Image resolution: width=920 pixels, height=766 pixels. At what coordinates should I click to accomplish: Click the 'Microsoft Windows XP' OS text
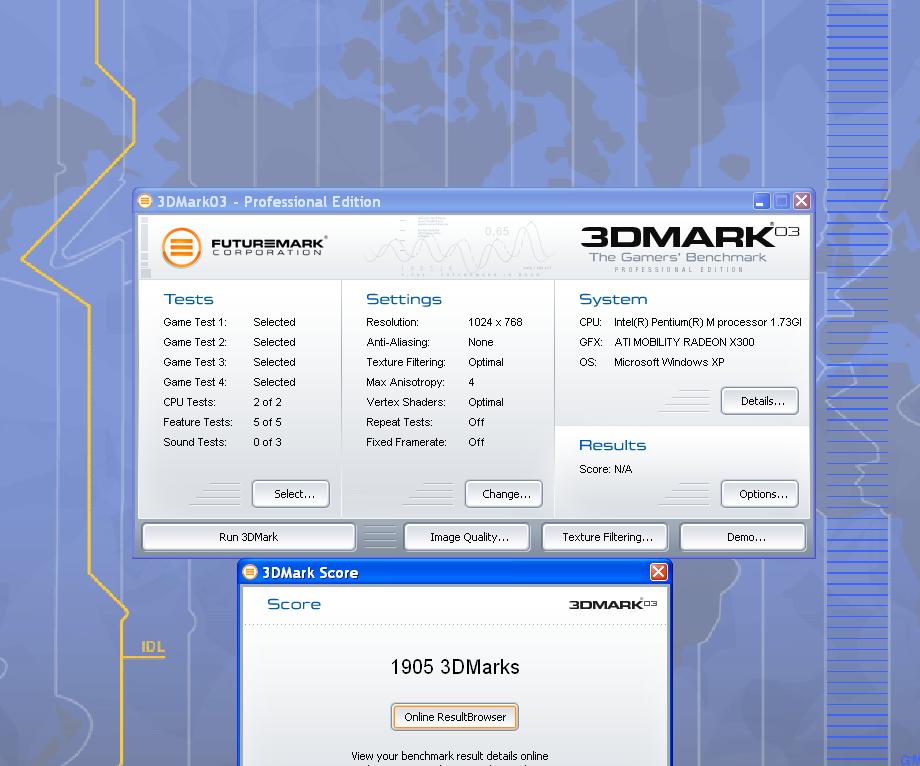(669, 362)
